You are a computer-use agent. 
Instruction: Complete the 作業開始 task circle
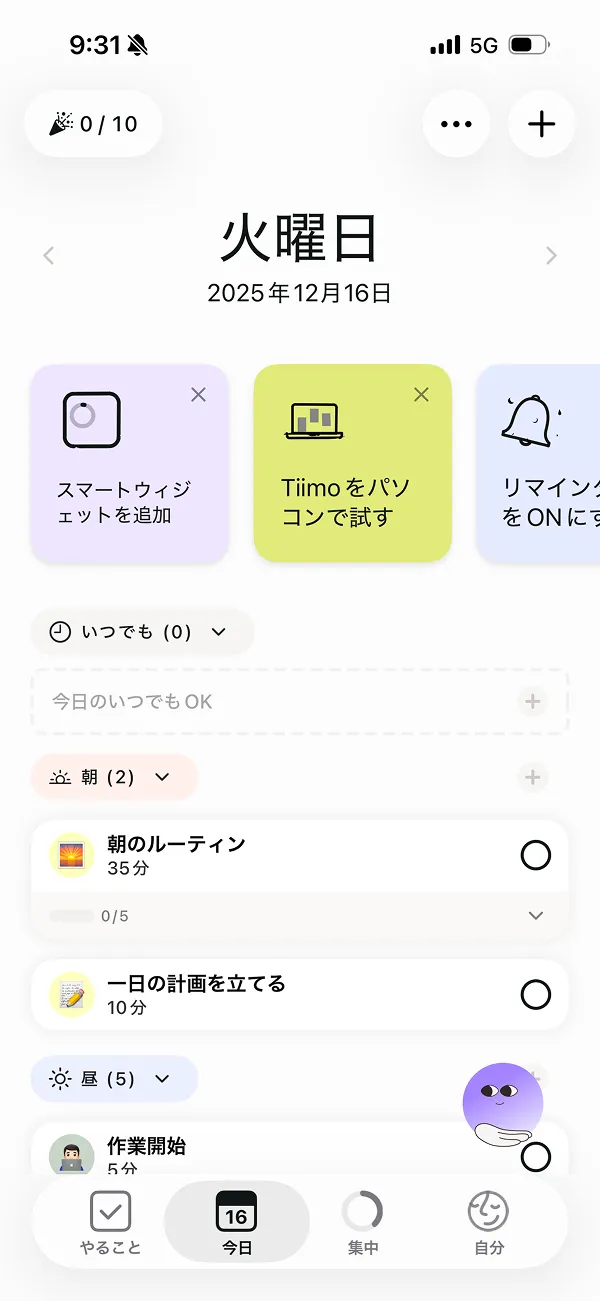point(536,1156)
